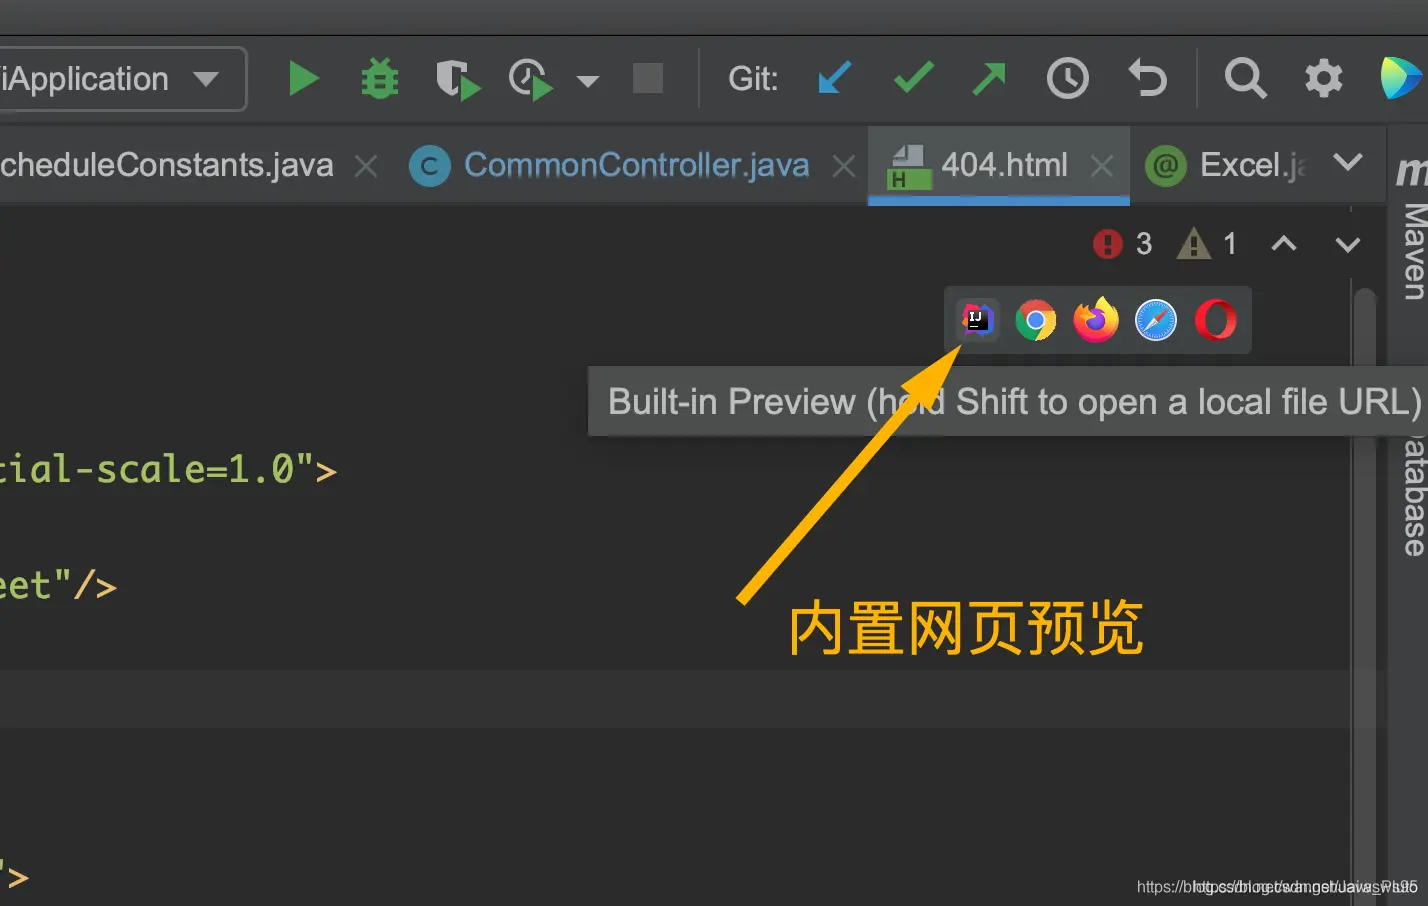This screenshot has width=1428, height=906.
Task: Close the ScheduleConstants.java tab
Action: pyautogui.click(x=367, y=166)
